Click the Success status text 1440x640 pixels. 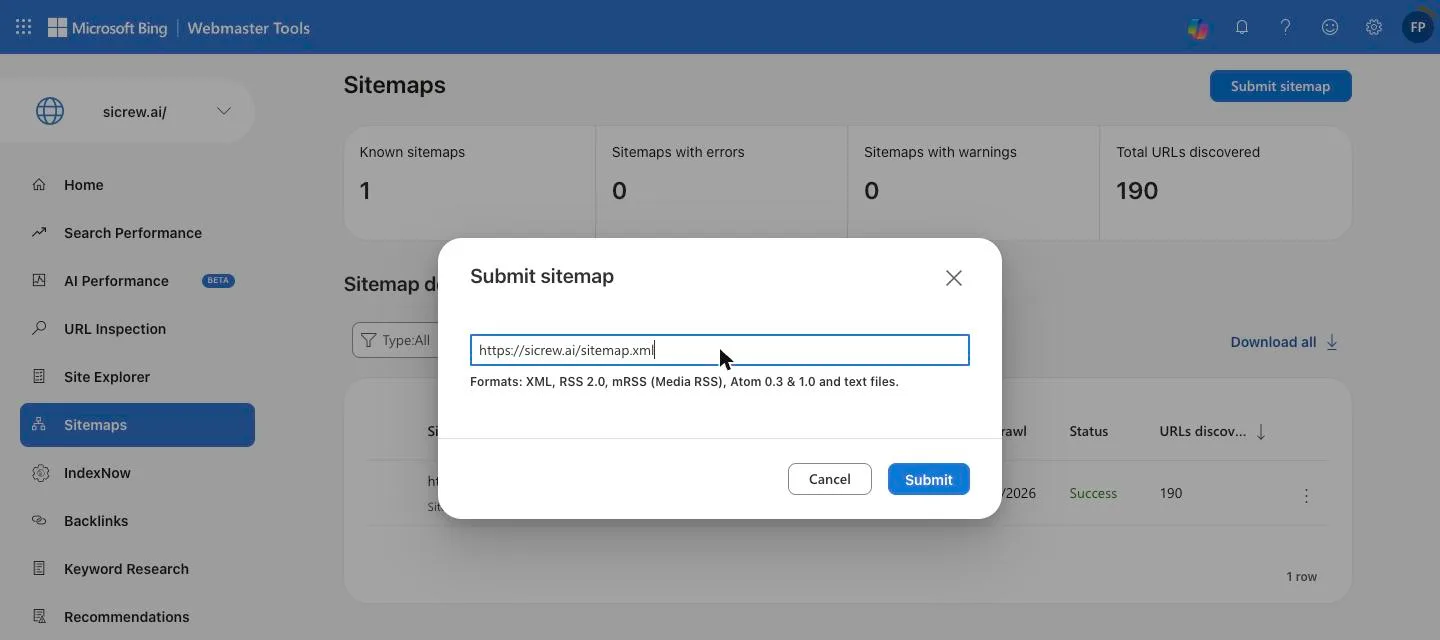(x=1093, y=493)
